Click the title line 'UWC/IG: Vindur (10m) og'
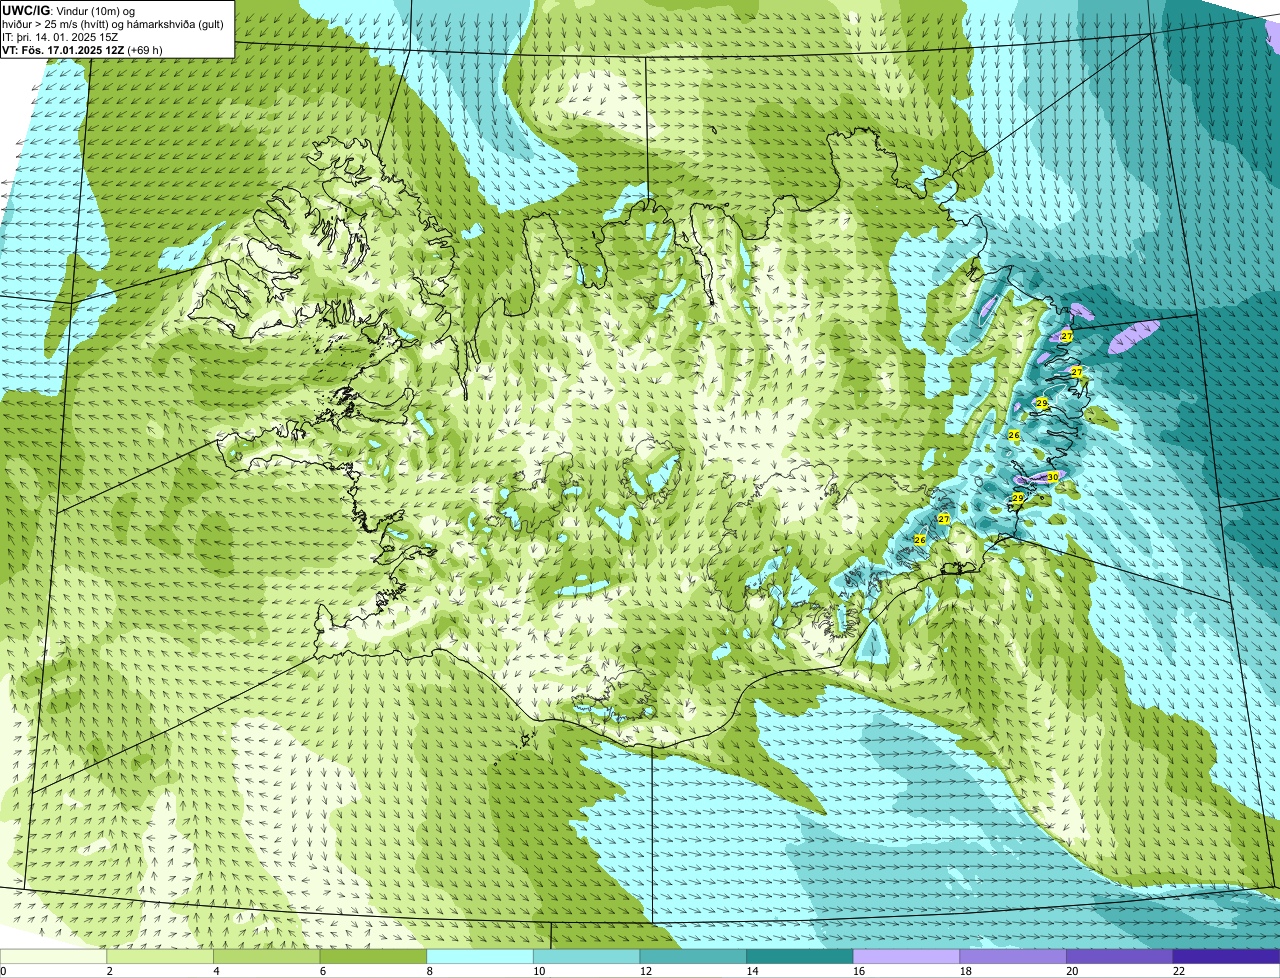This screenshot has height=978, width=1280. 70,11
